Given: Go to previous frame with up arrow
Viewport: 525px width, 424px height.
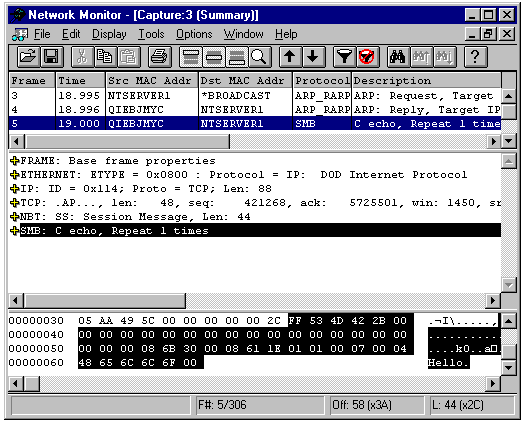Looking at the screenshot, I should [290, 56].
